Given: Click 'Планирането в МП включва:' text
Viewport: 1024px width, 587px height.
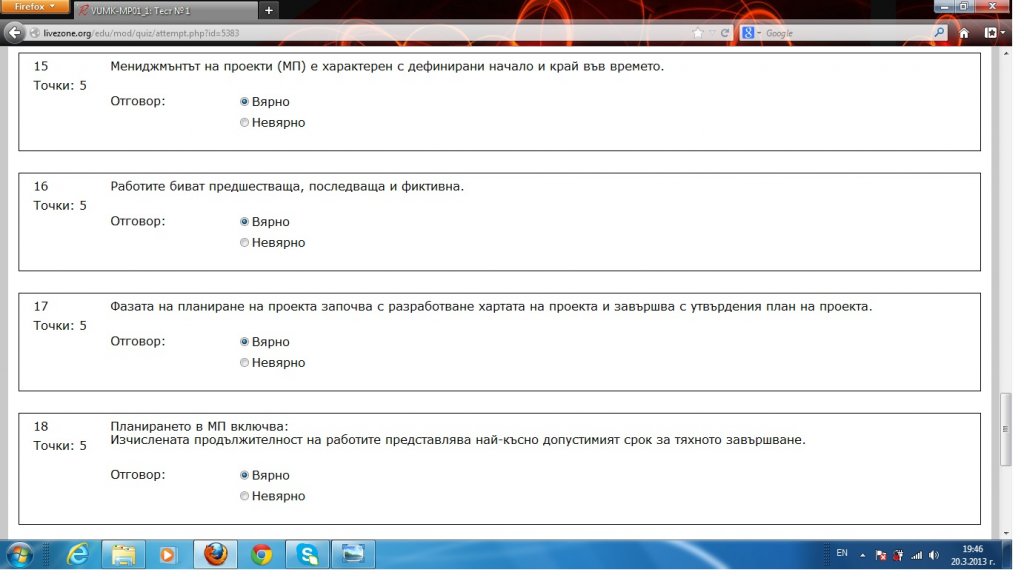Looking at the screenshot, I should [199, 426].
